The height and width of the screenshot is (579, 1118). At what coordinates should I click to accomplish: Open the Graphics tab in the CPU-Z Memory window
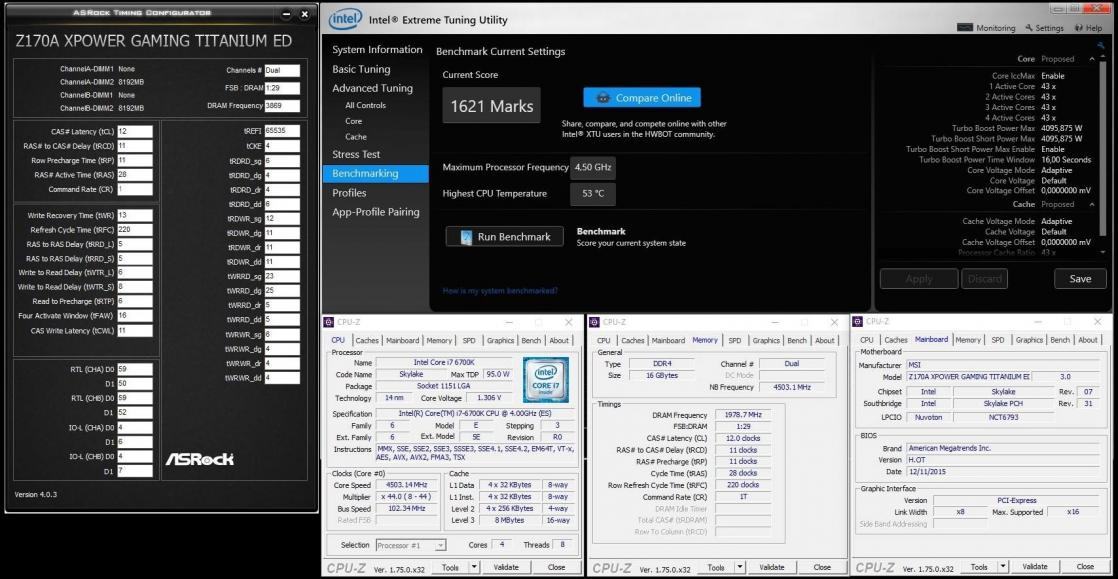tap(766, 341)
